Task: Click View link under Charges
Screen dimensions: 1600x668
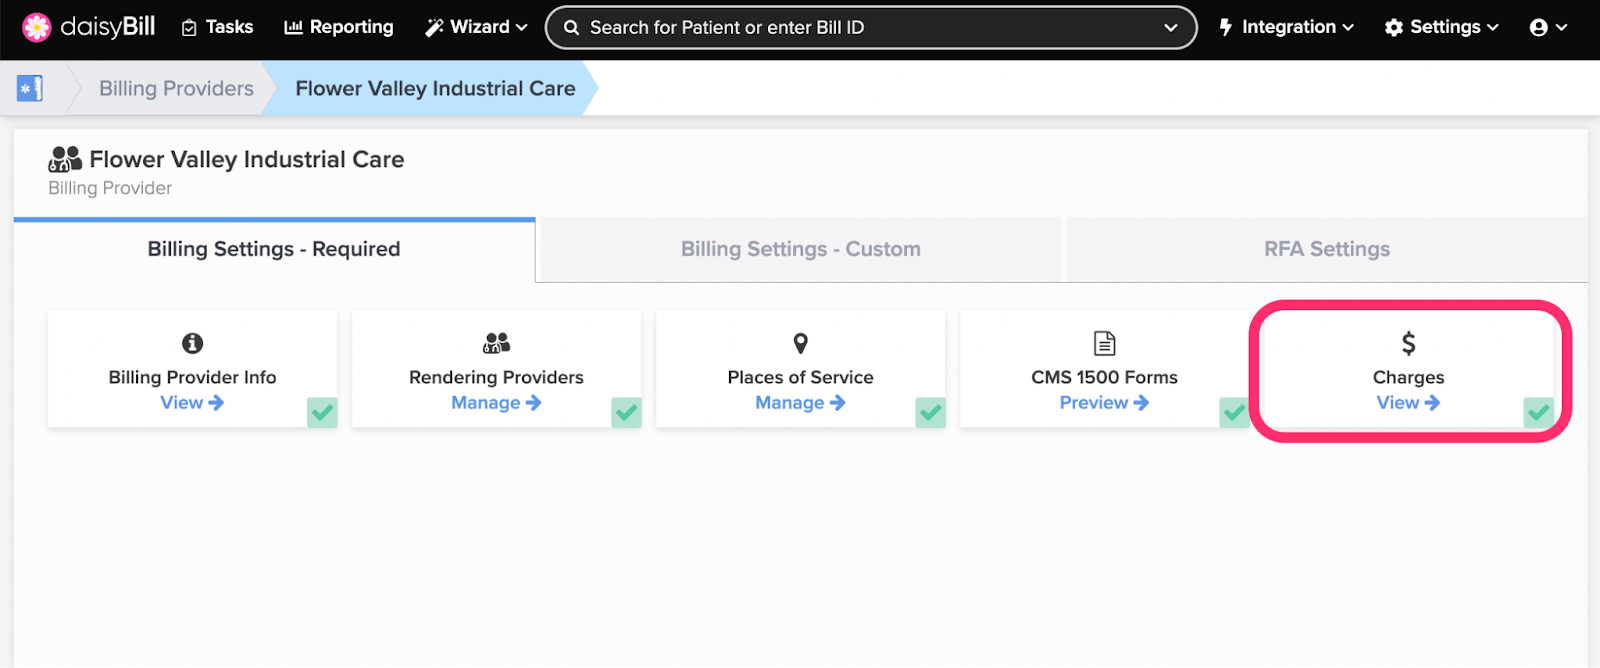Action: (1408, 402)
